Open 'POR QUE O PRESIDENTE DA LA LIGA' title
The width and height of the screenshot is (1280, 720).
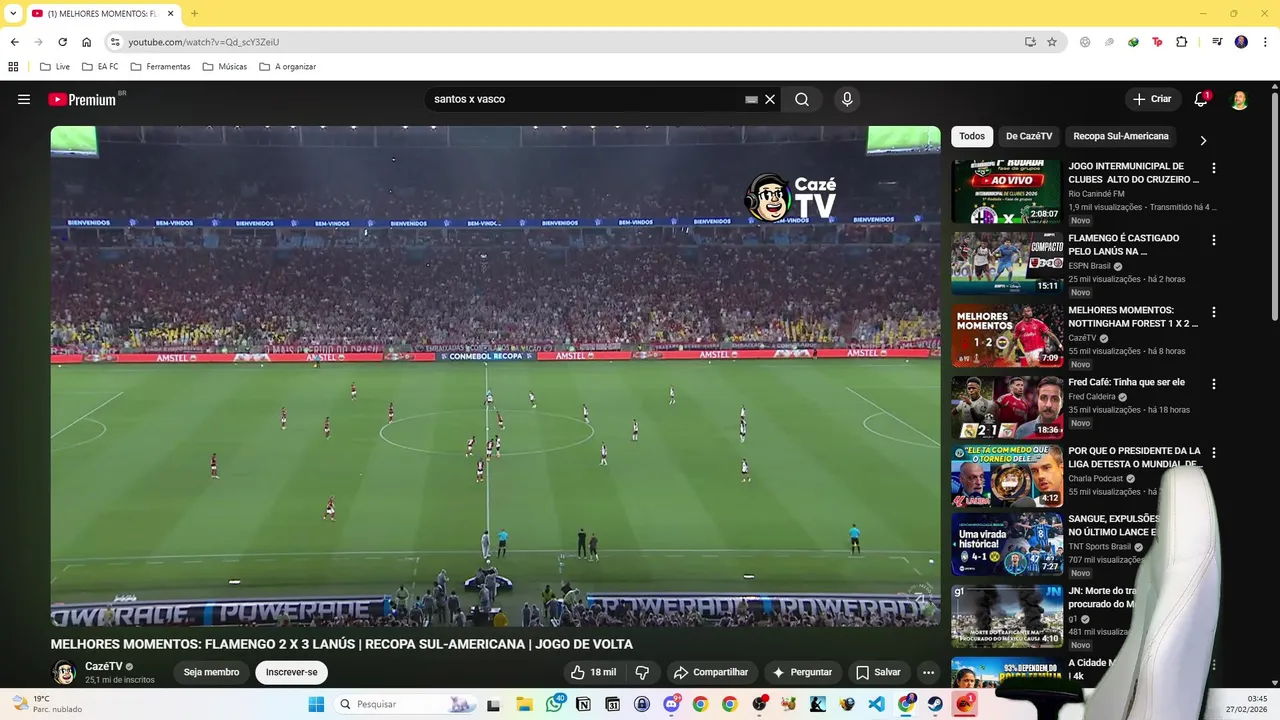(1134, 457)
